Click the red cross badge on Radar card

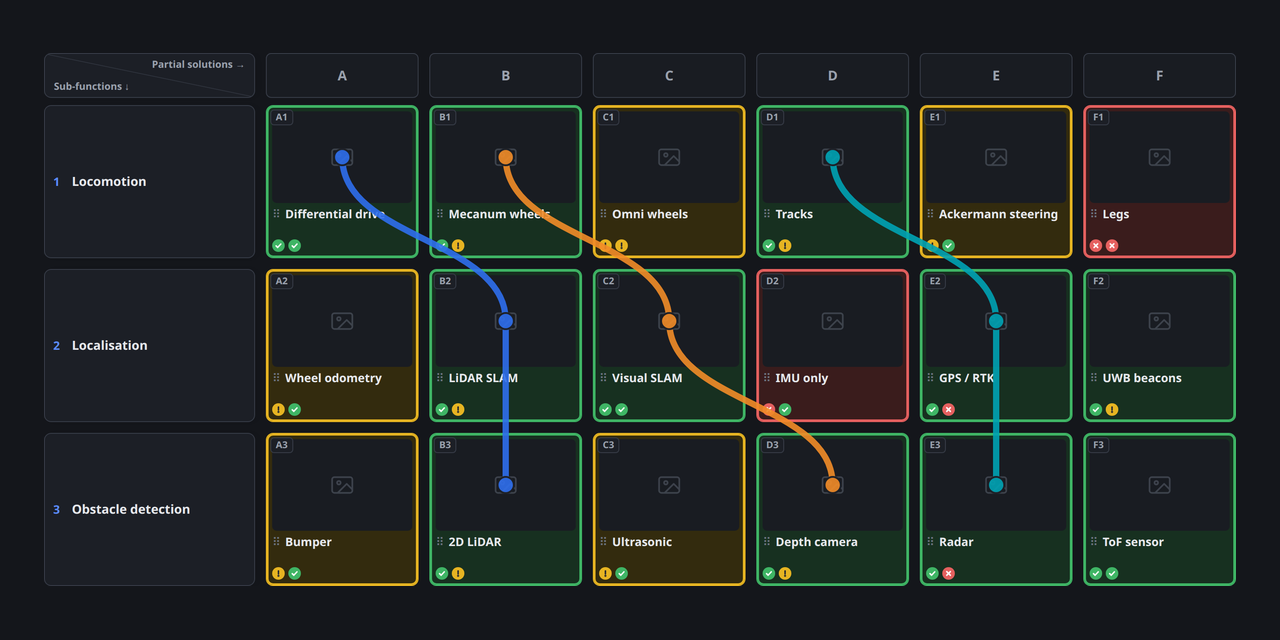pyautogui.click(x=948, y=574)
